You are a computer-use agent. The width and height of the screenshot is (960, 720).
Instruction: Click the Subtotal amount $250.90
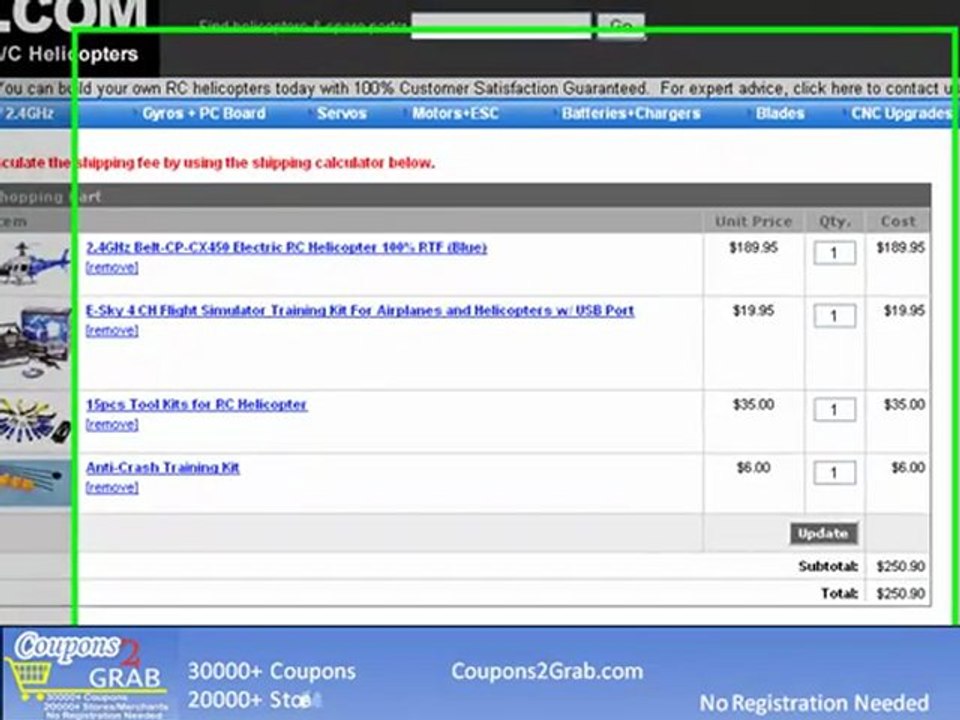[901, 566]
